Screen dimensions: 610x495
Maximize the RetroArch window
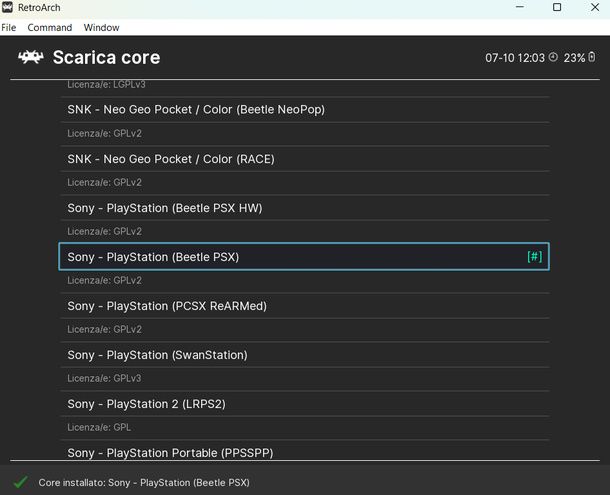click(557, 7)
